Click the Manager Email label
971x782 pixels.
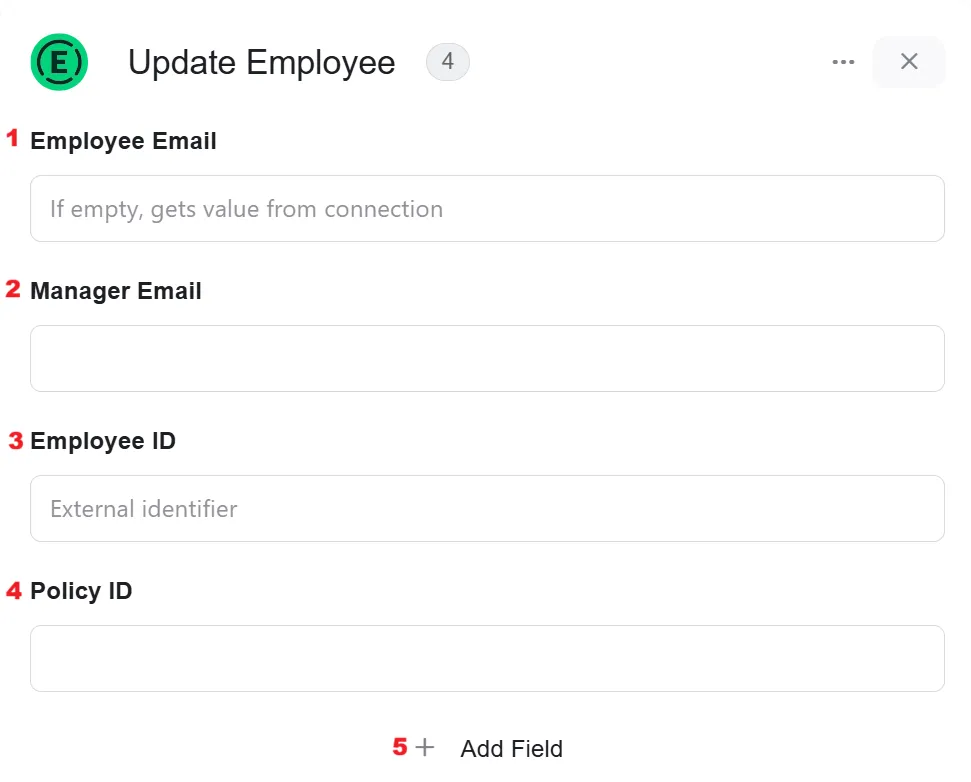[116, 291]
